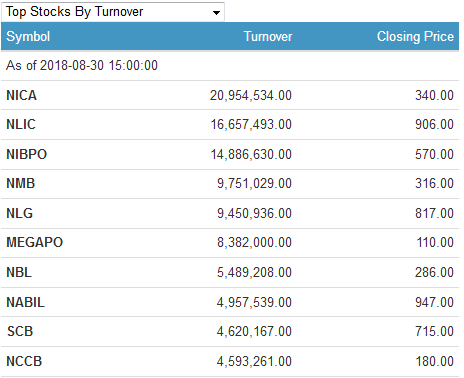
Task: Click NLIC closing price 906.00
Action: click(434, 124)
